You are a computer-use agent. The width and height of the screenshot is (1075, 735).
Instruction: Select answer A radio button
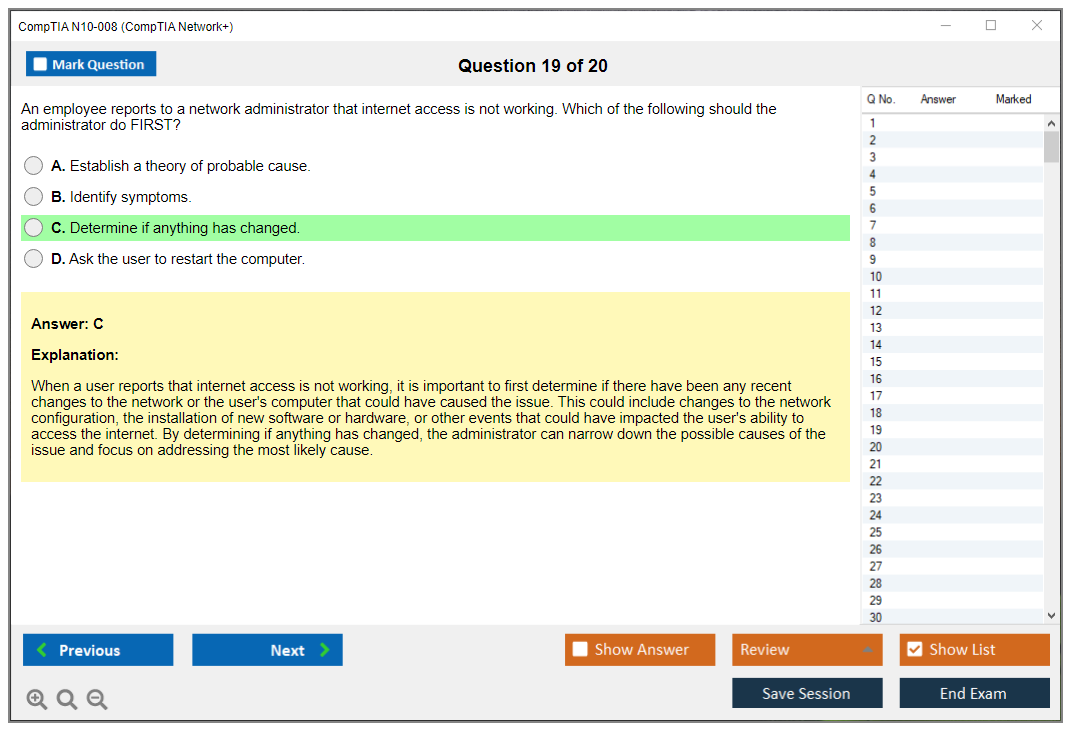(34, 166)
